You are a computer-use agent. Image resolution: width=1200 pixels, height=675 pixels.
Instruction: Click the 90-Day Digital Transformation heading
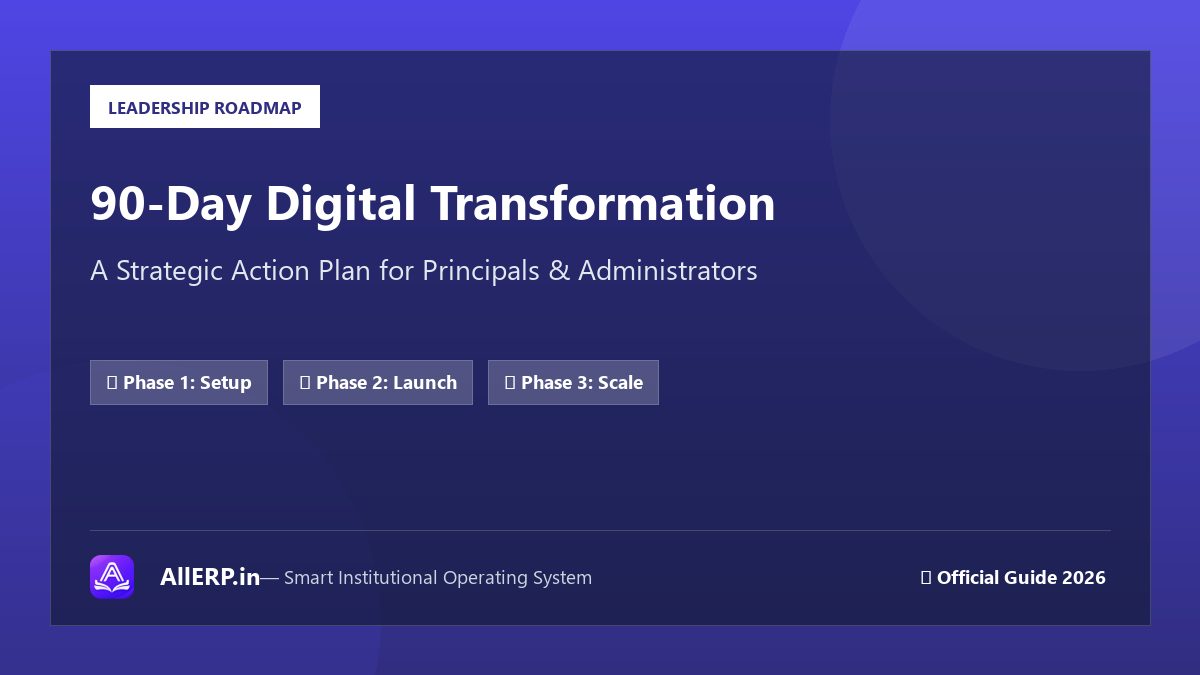(433, 204)
